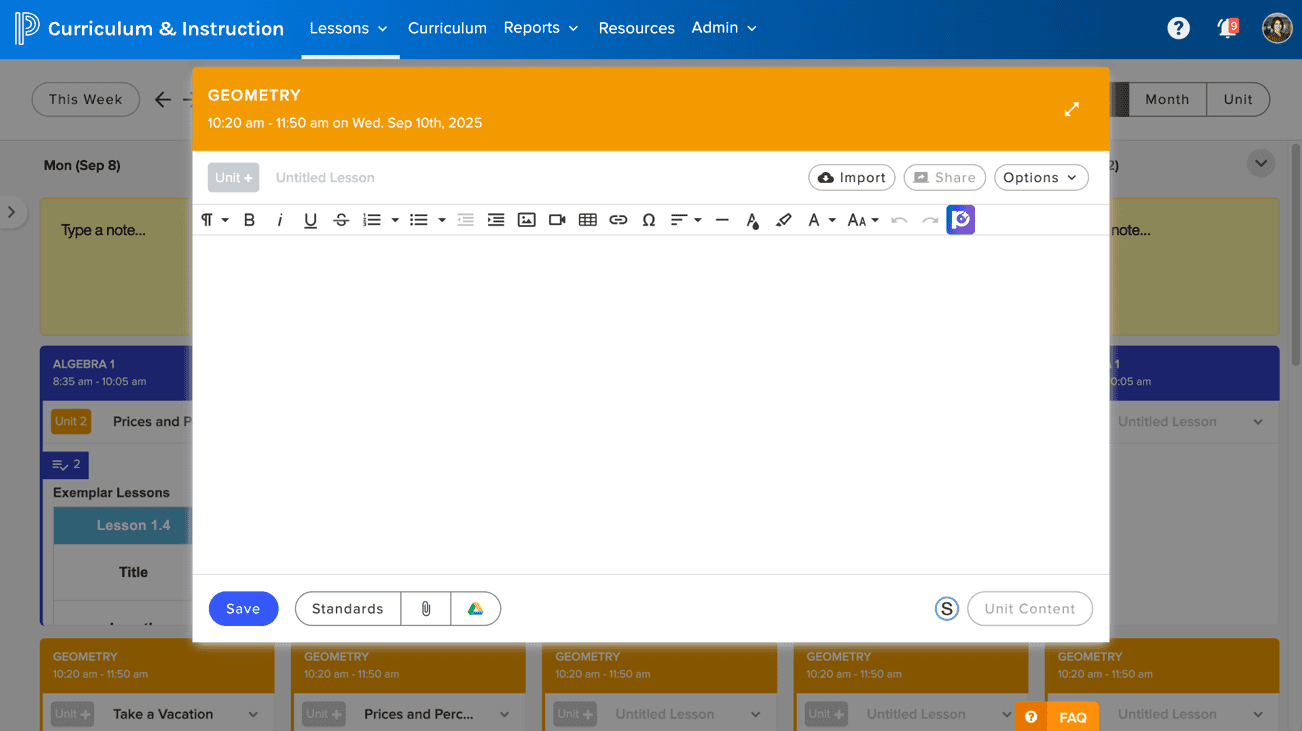Click the Import button

[852, 177]
